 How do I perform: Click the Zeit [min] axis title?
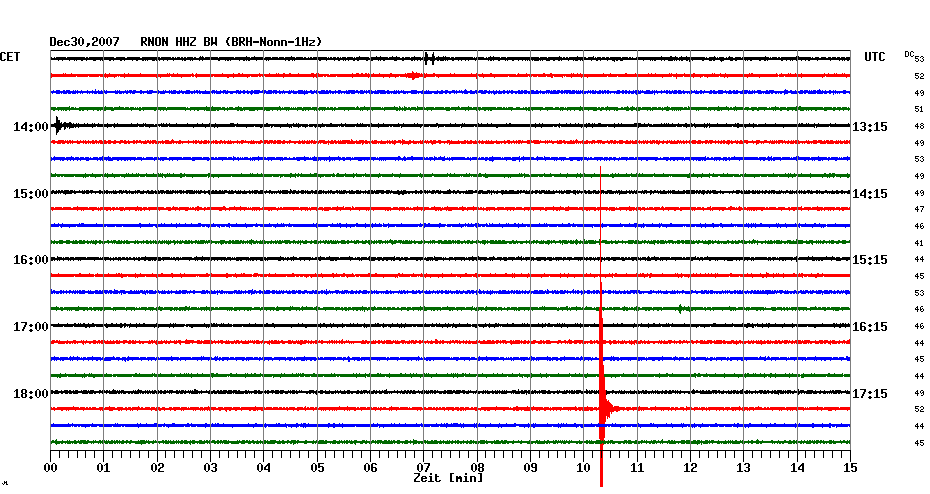(448, 478)
